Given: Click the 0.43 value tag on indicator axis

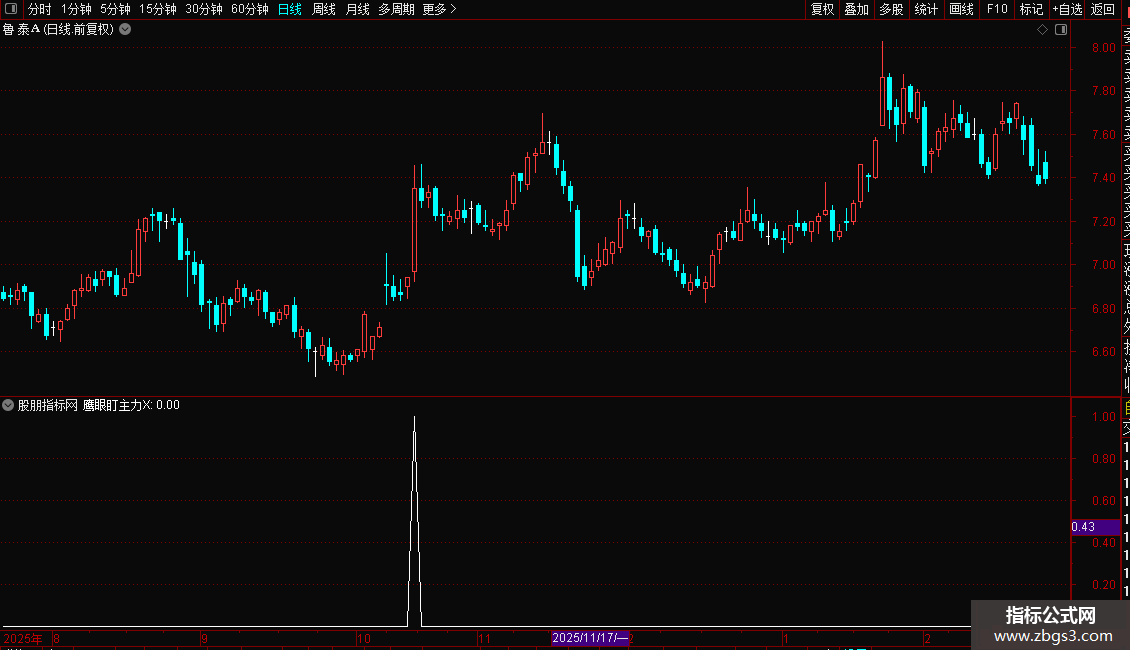Looking at the screenshot, I should click(1095, 527).
